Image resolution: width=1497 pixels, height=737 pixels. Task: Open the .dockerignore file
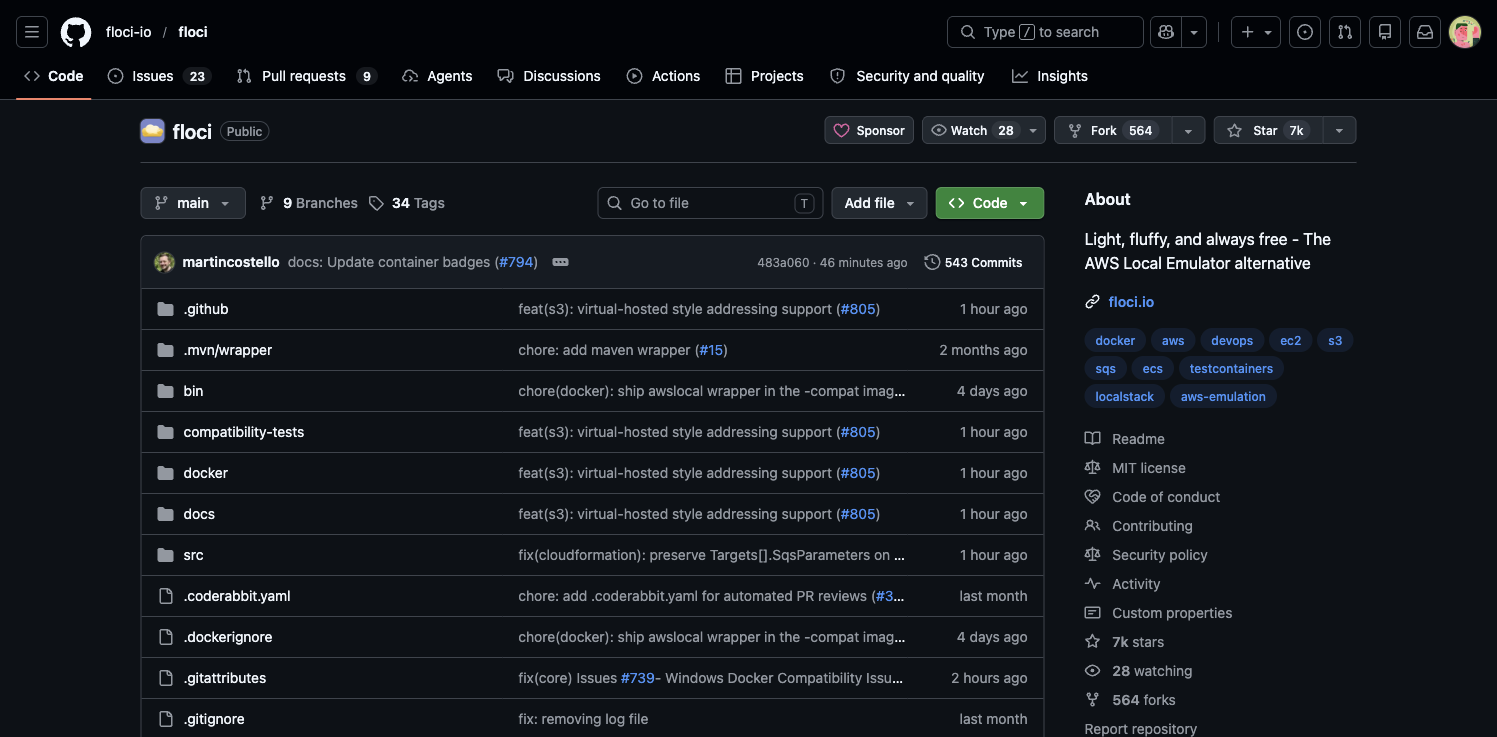(228, 637)
